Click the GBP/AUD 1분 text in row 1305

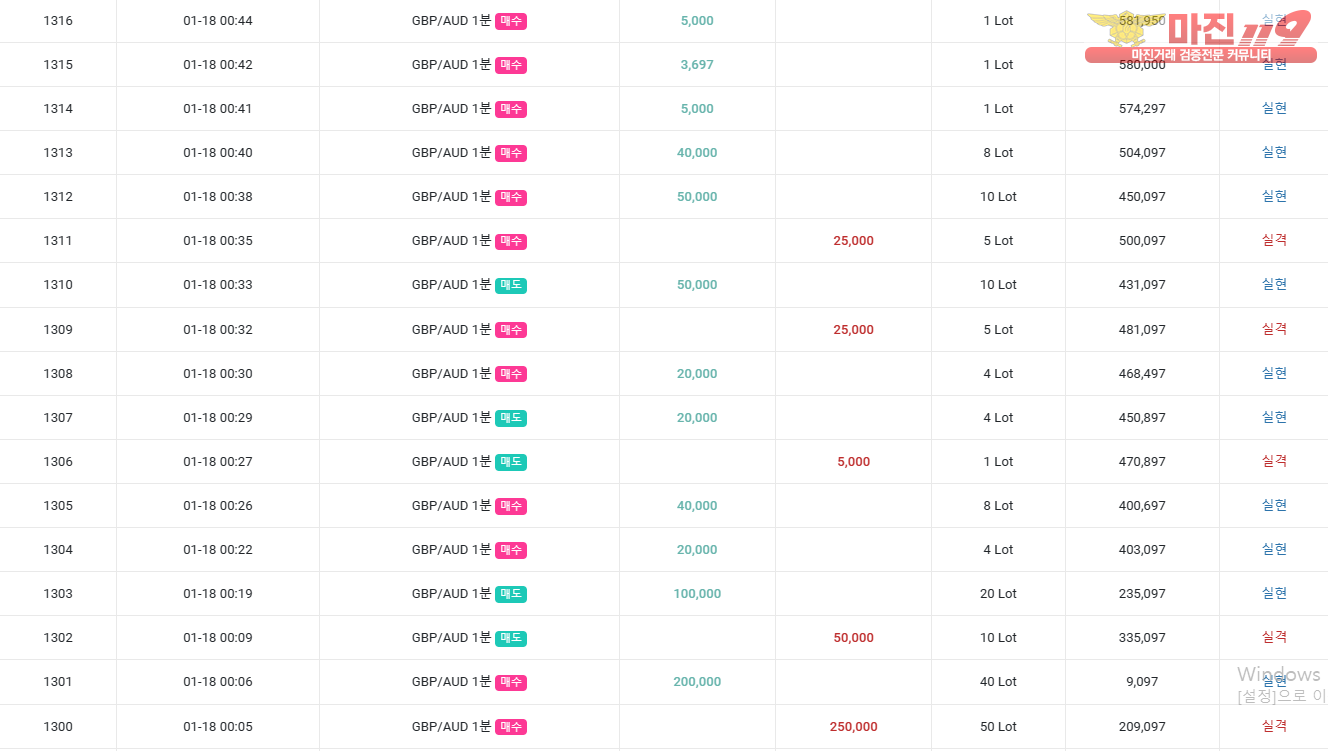(x=451, y=506)
